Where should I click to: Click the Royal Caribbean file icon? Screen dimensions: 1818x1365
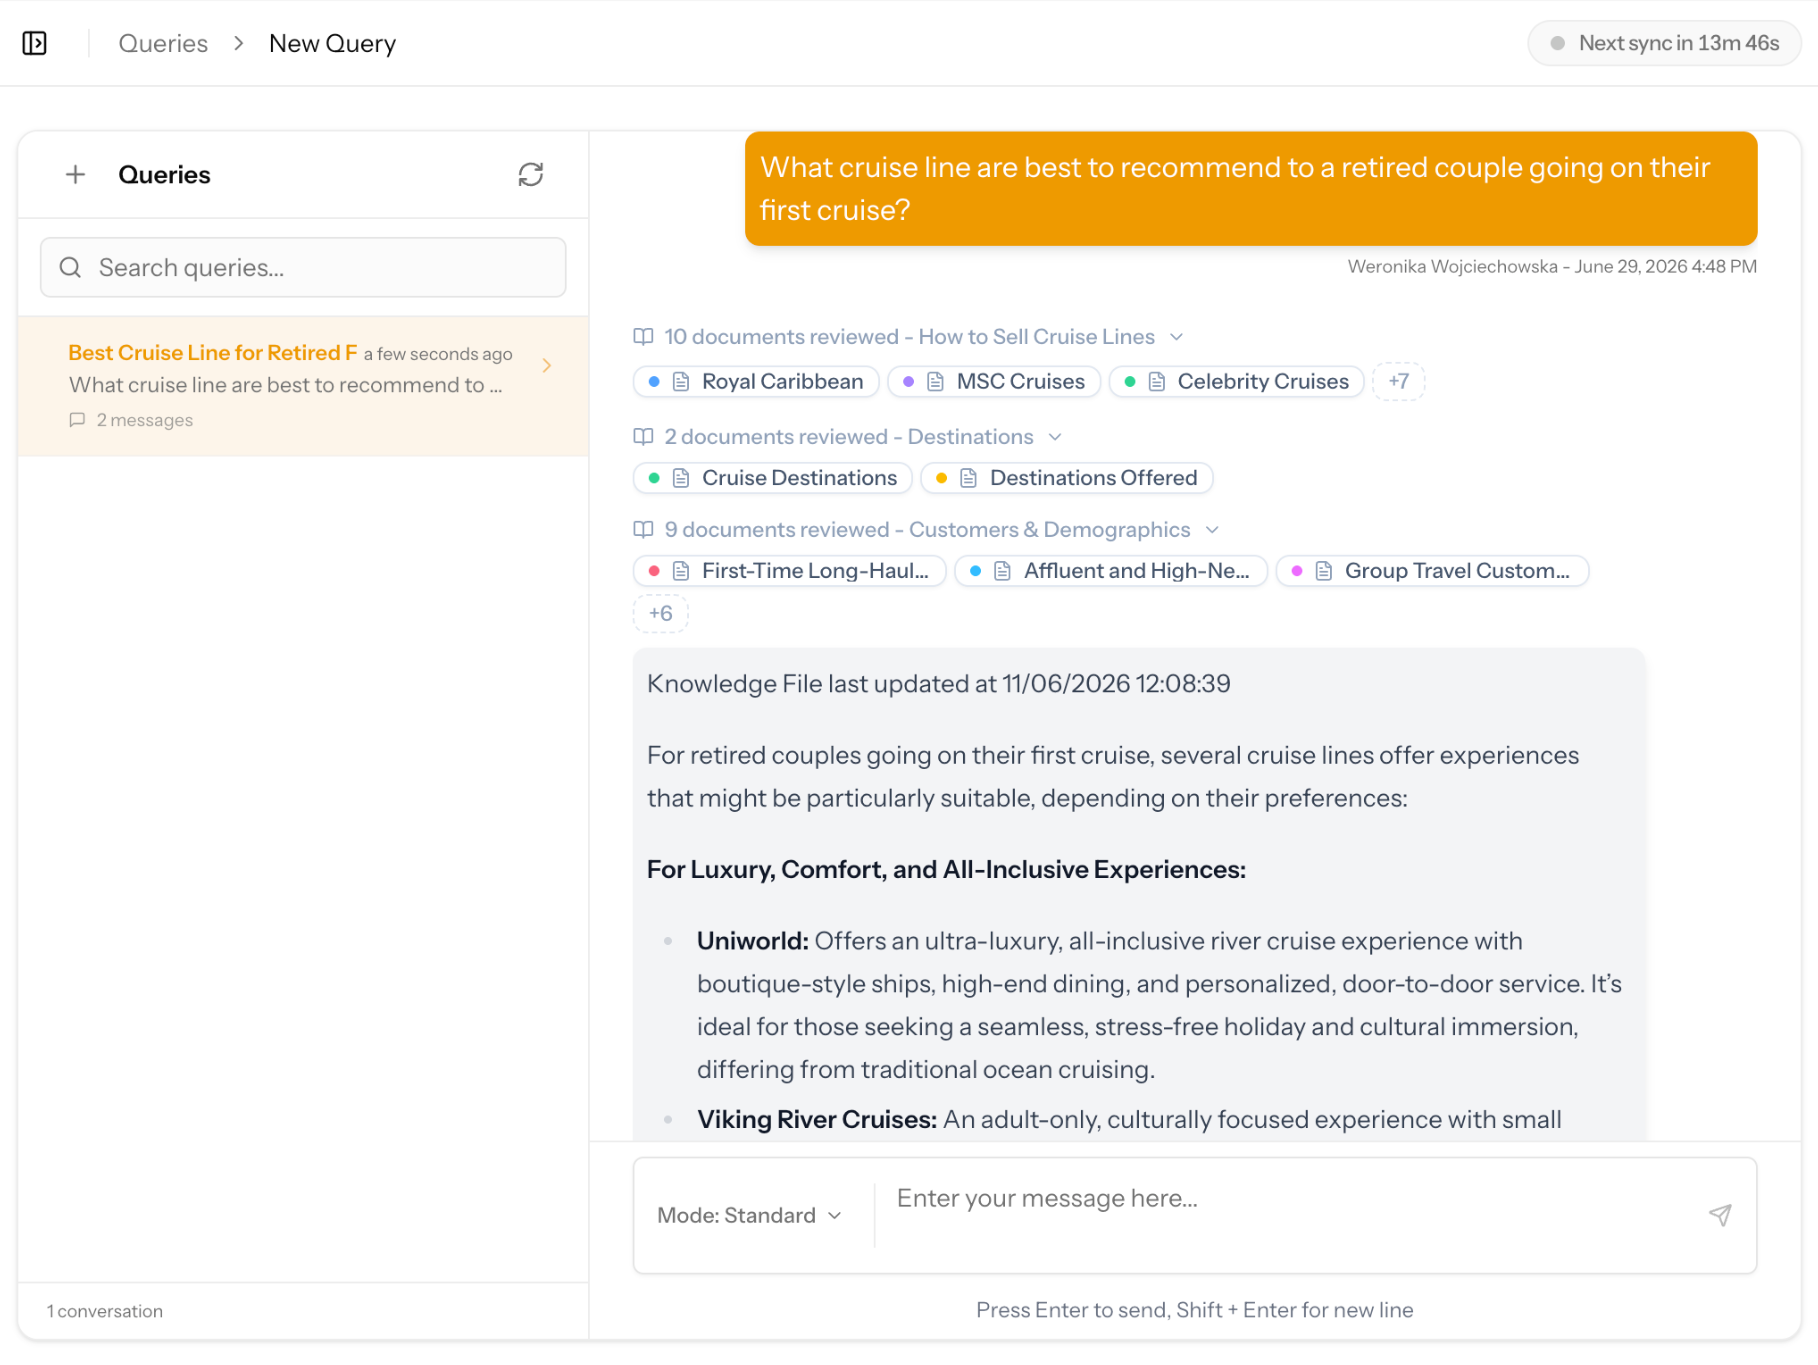pos(681,381)
